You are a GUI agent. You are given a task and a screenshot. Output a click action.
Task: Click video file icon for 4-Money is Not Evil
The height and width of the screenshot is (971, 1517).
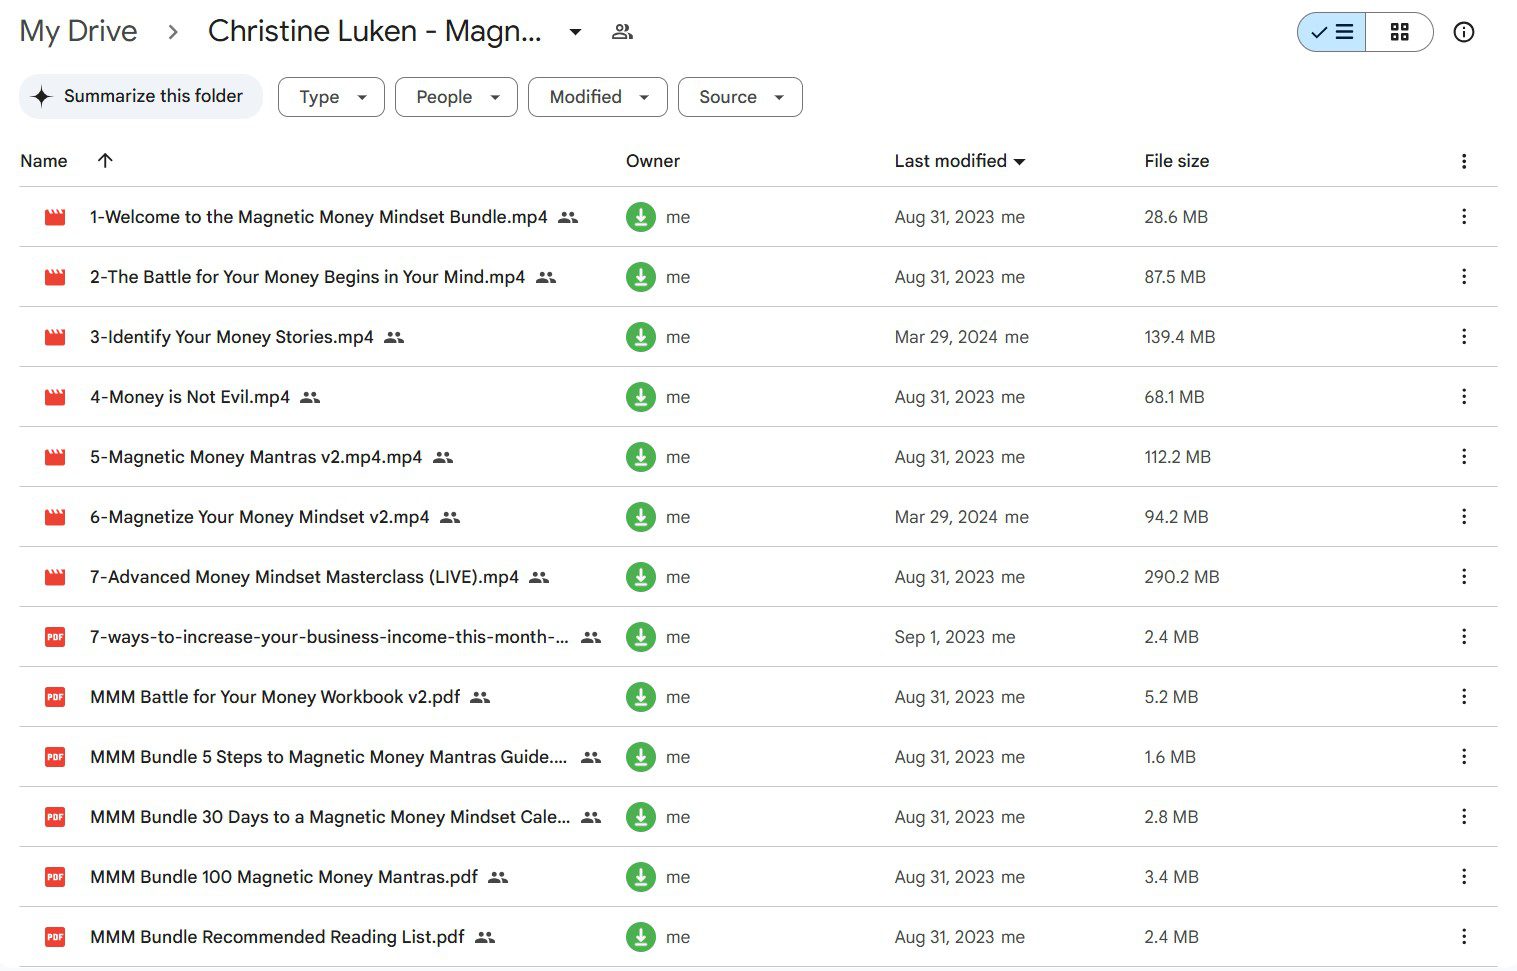point(55,397)
